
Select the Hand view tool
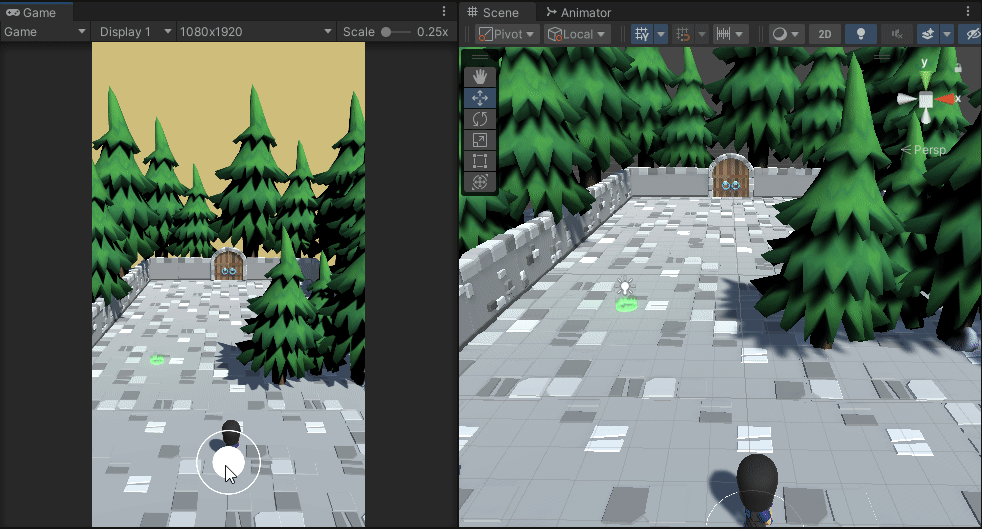(480, 77)
